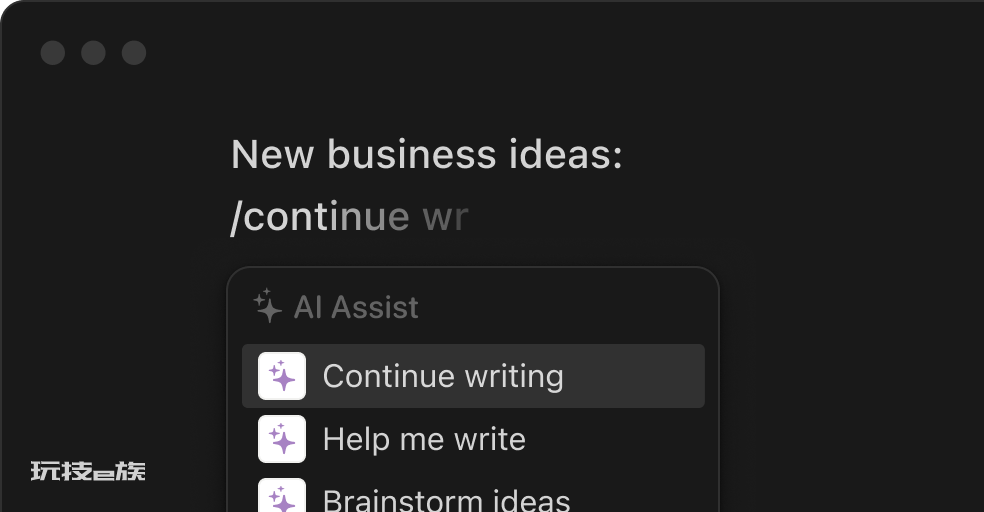Click the sparkle icon beside Continue writing
The width and height of the screenshot is (984, 512).
pos(282,376)
